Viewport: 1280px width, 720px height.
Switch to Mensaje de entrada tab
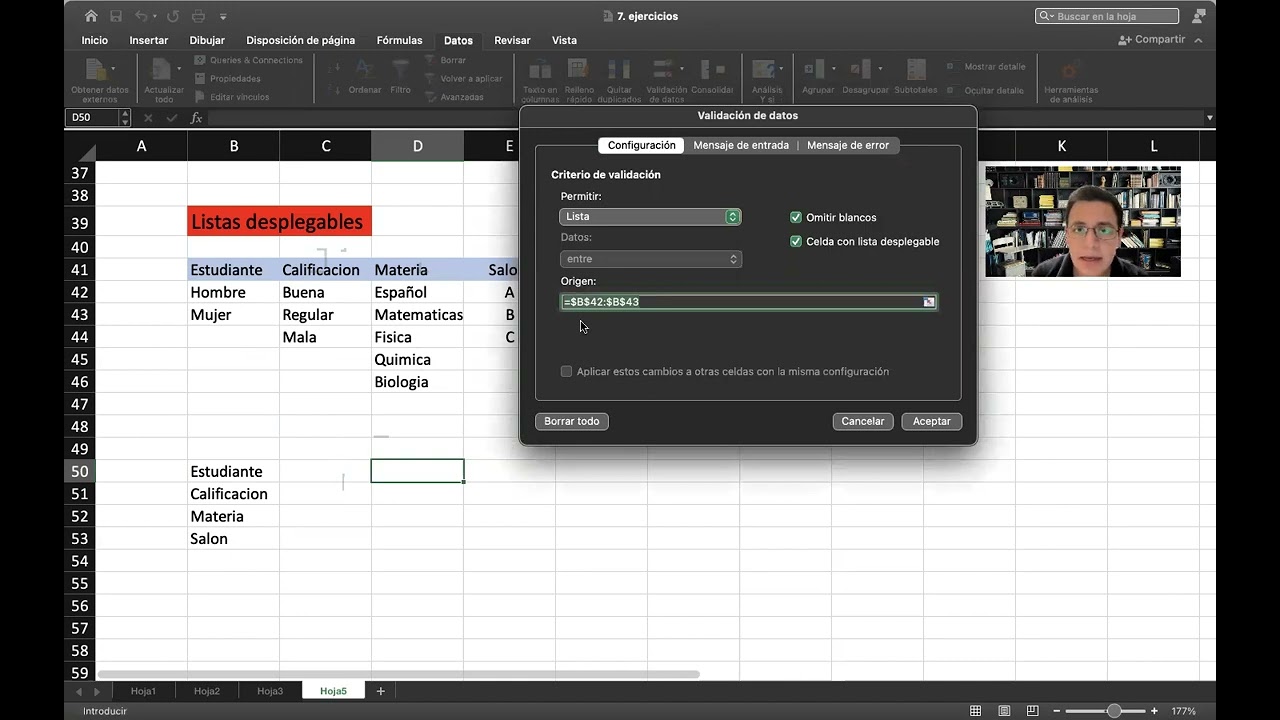[741, 145]
